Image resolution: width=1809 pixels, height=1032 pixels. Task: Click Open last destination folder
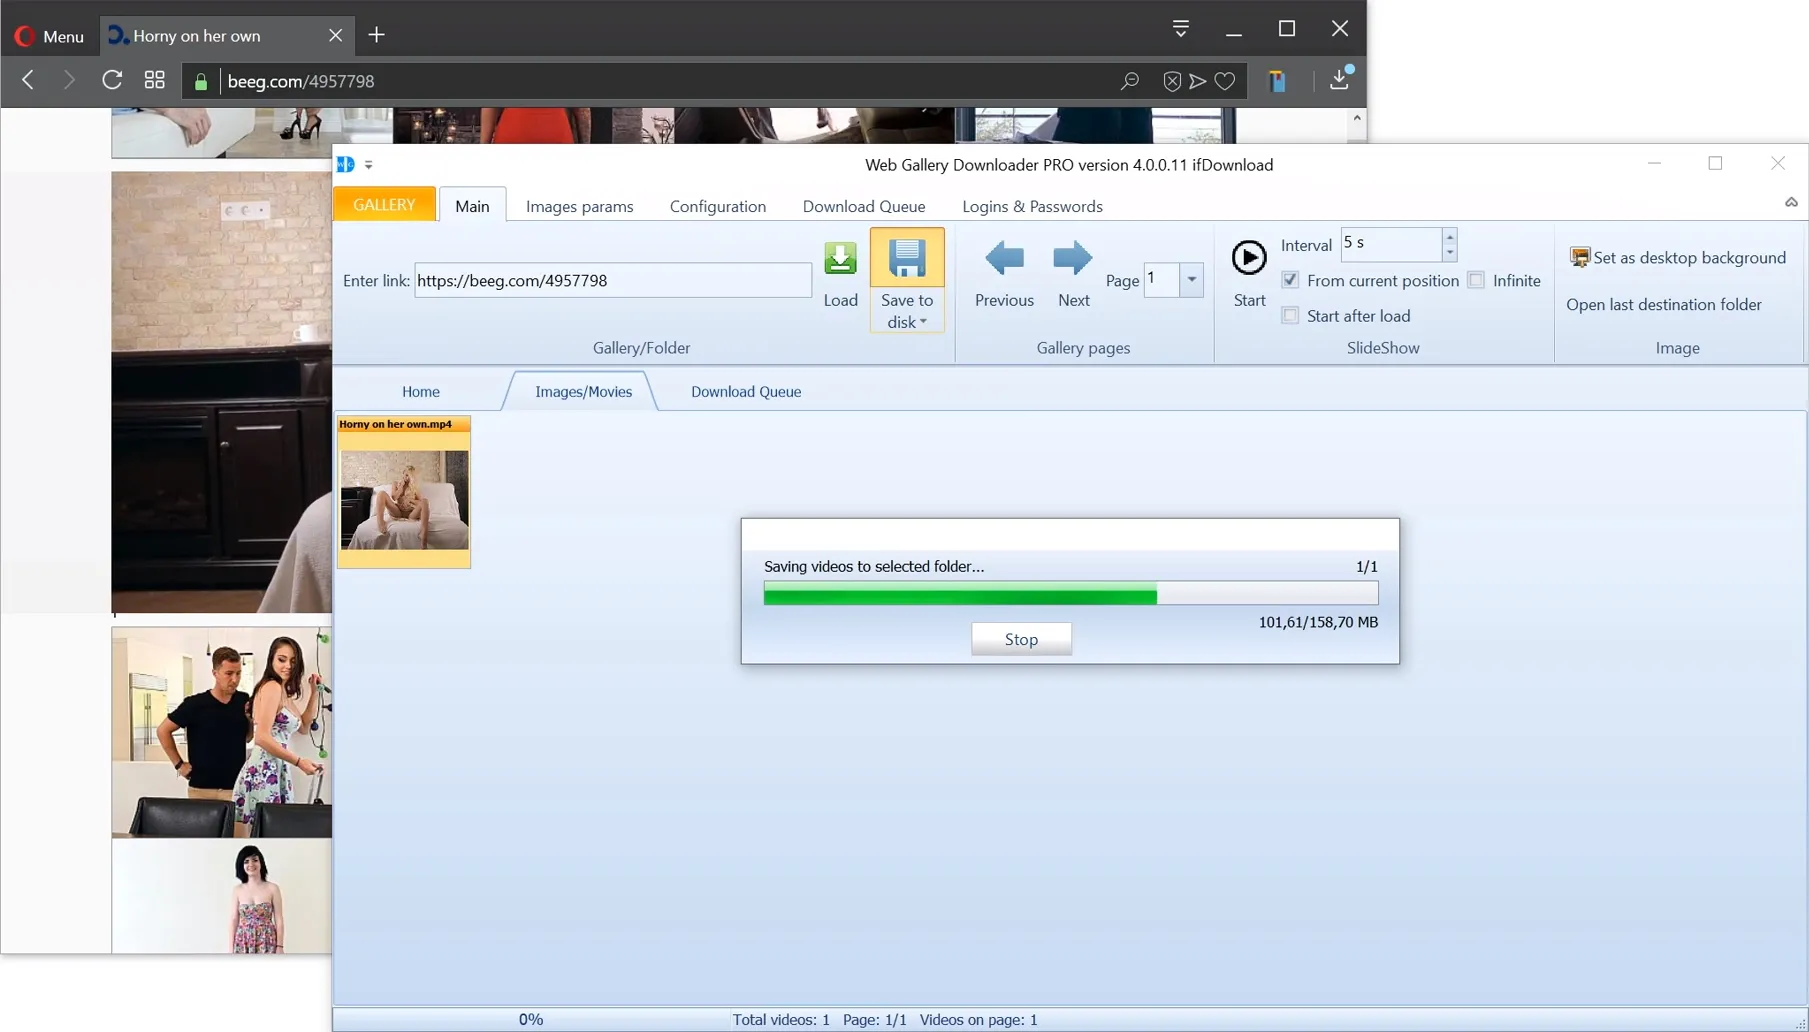[x=1663, y=304]
